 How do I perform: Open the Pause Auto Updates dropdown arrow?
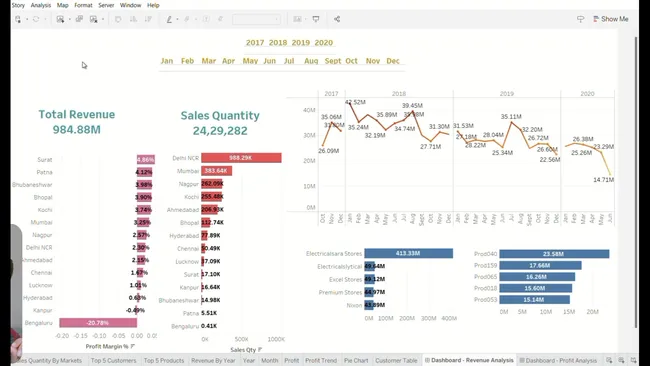pyautogui.click(x=45, y=19)
